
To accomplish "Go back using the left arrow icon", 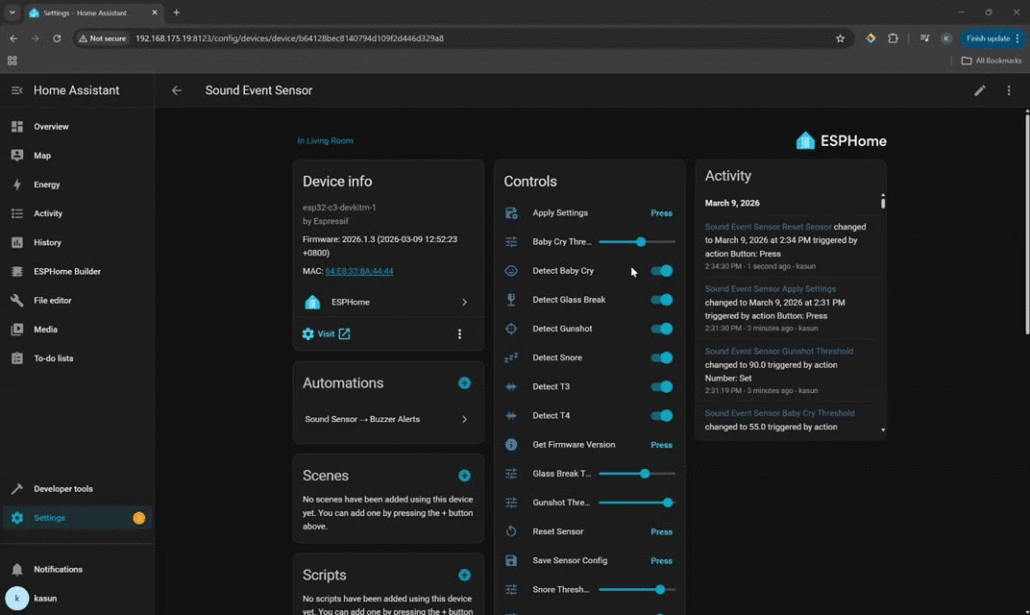I will click(x=177, y=90).
